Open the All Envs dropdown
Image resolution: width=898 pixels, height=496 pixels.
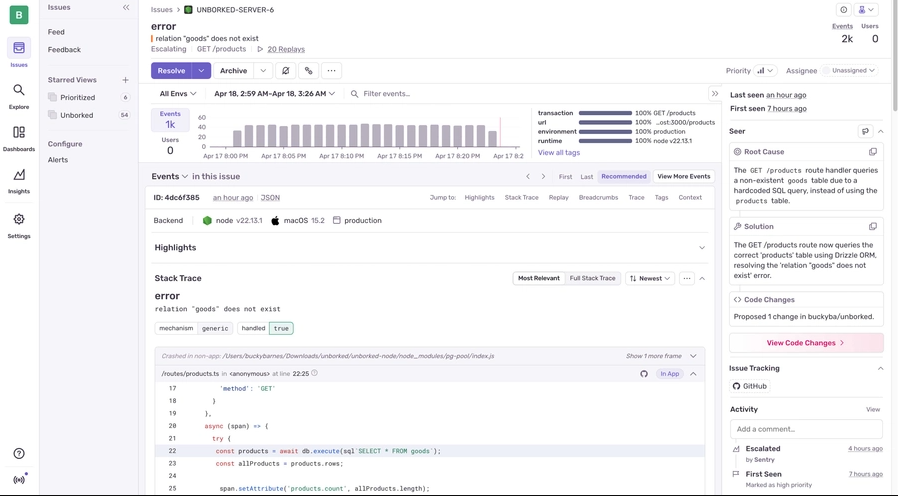(178, 94)
